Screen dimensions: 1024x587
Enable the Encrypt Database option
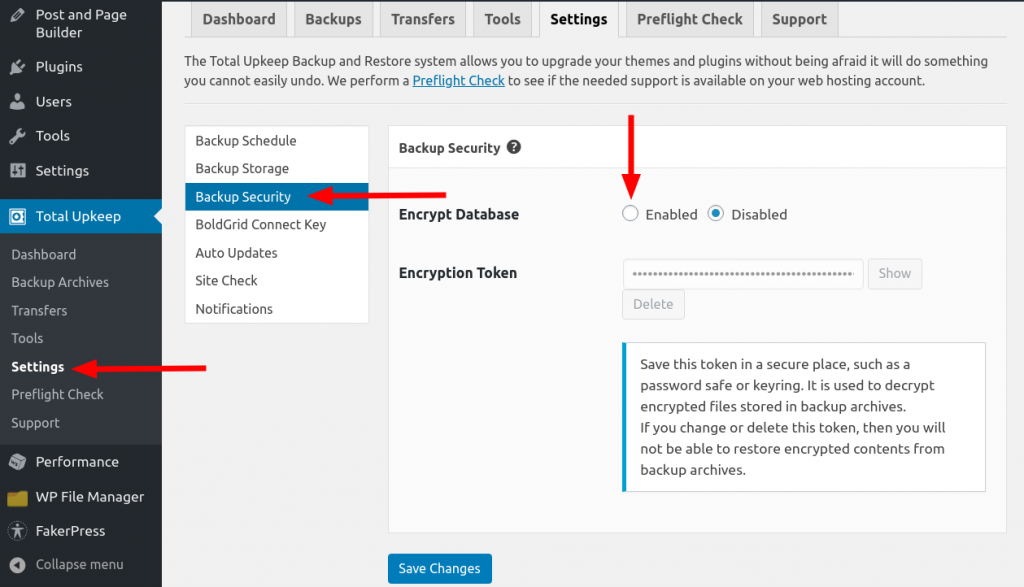pos(630,213)
